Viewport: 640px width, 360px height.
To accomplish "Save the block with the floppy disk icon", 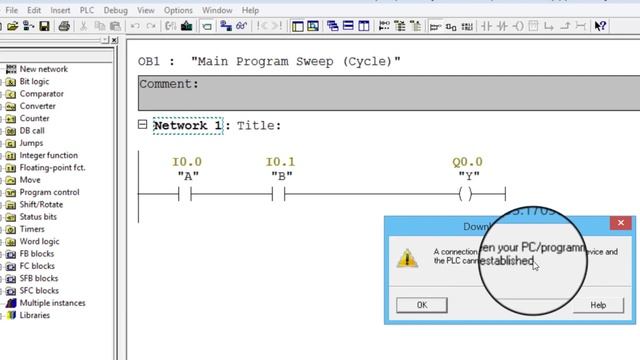I will click(44, 27).
